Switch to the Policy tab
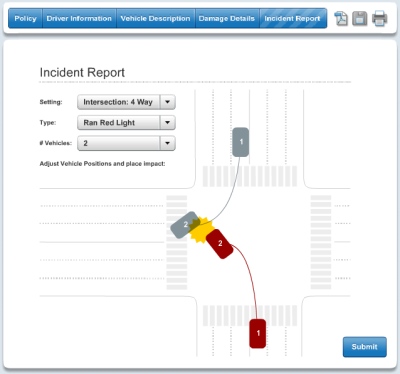Image resolution: width=400 pixels, height=374 pixels. tap(25, 18)
